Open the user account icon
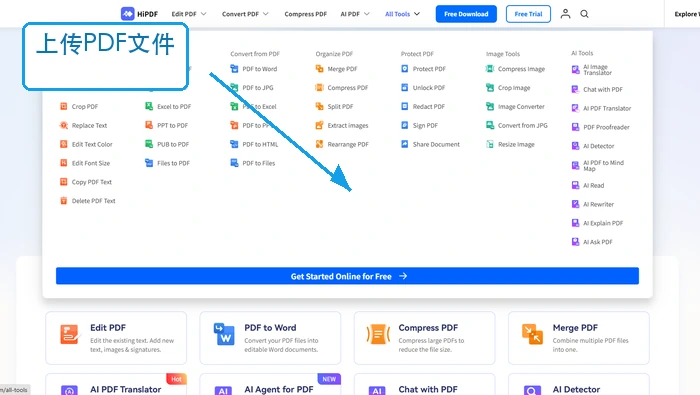 tap(565, 14)
